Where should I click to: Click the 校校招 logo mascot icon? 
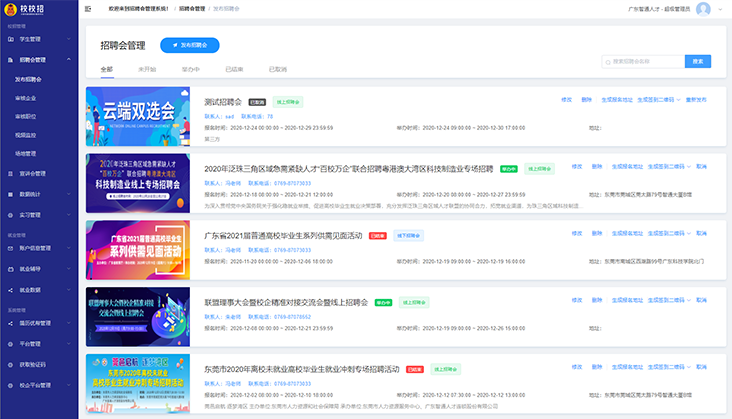[10, 9]
